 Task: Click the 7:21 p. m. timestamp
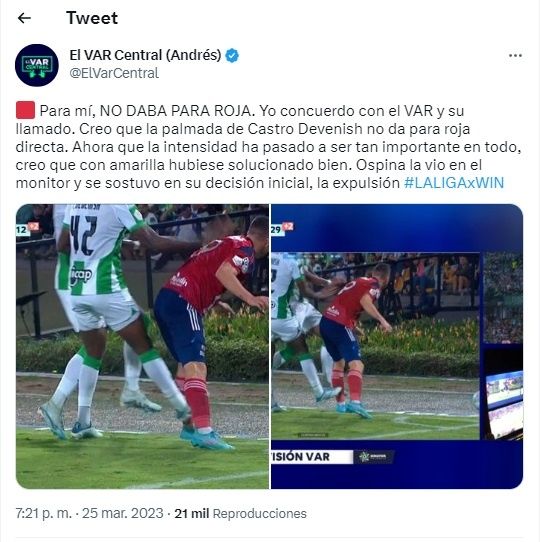(44, 513)
